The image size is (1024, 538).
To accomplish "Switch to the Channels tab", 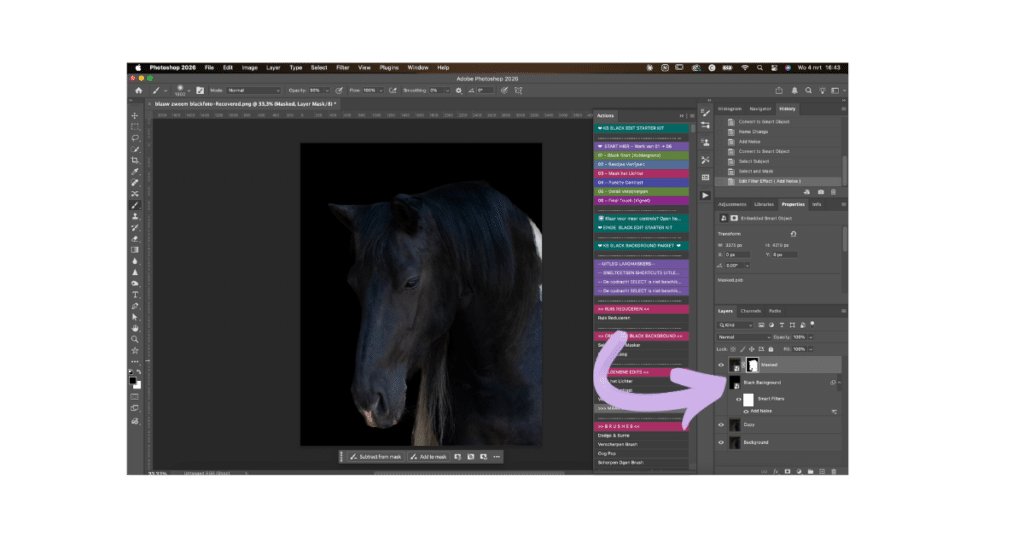I will (750, 311).
